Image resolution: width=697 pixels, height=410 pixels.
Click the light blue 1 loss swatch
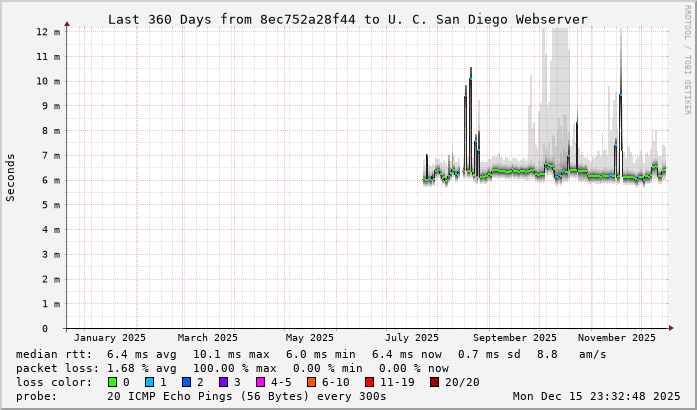pyautogui.click(x=149, y=381)
